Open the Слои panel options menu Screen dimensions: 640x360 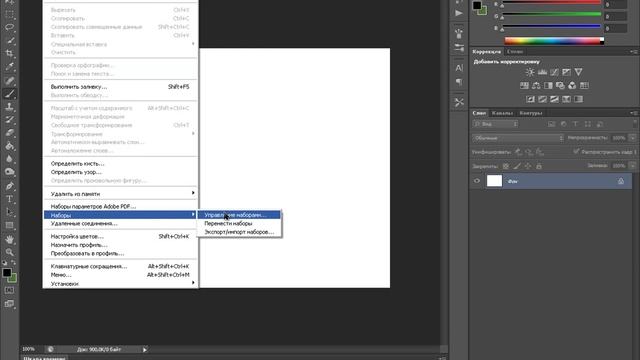point(633,113)
